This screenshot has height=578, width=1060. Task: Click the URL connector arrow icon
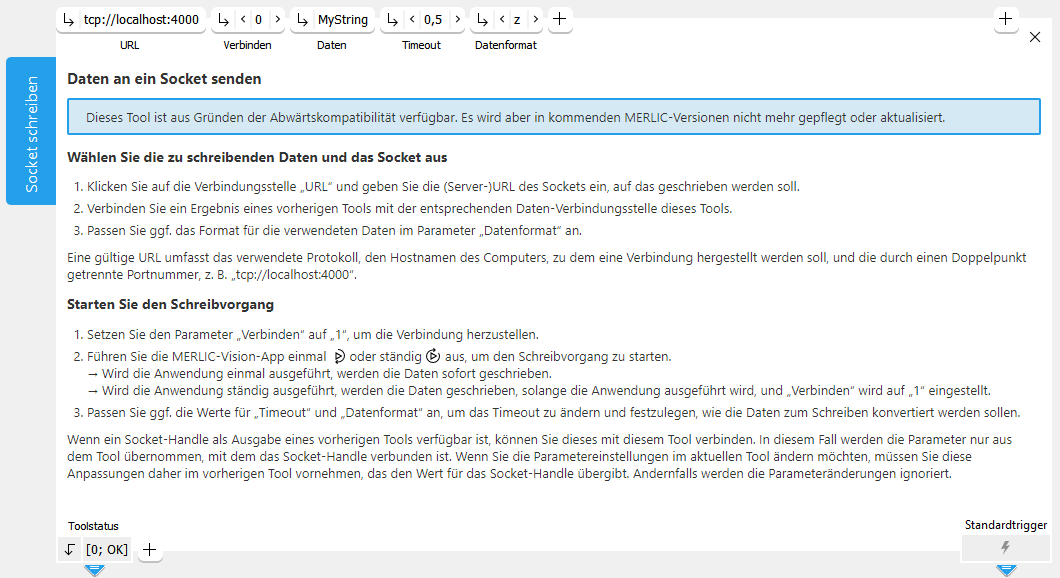[x=68, y=20]
